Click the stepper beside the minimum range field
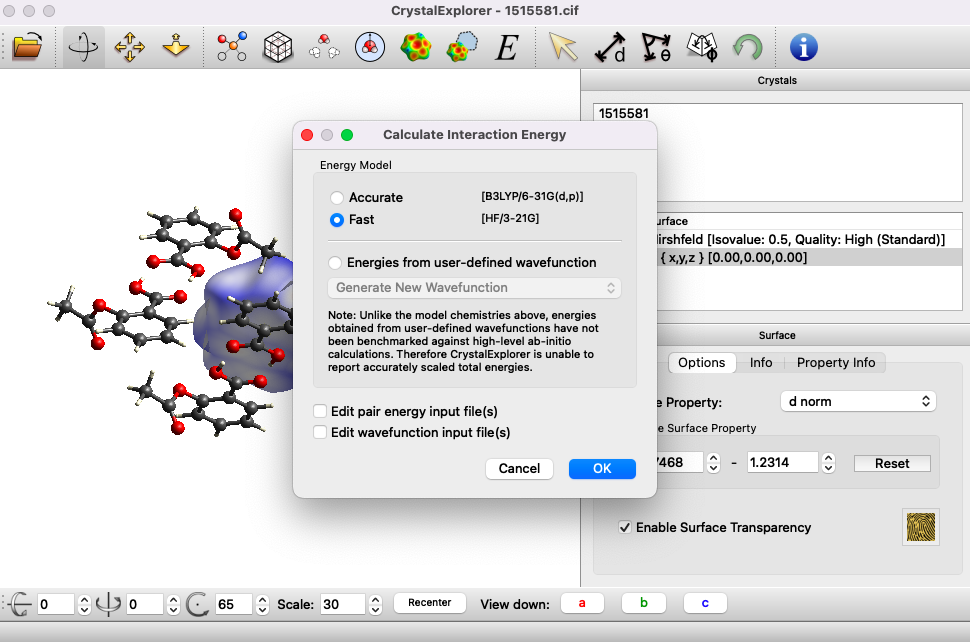This screenshot has height=642, width=970. coord(713,463)
